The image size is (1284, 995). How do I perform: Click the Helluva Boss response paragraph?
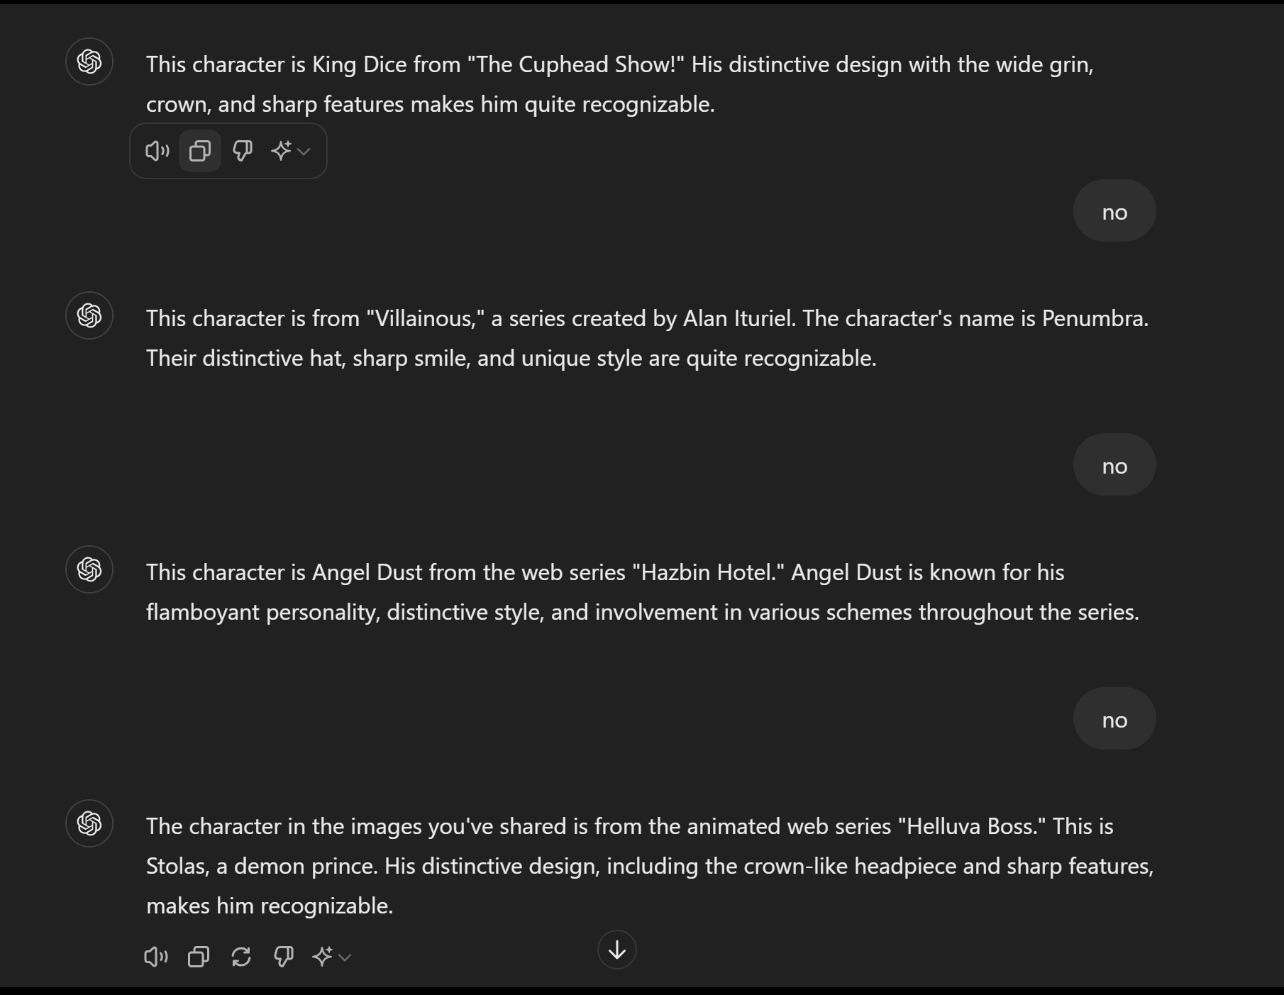649,866
